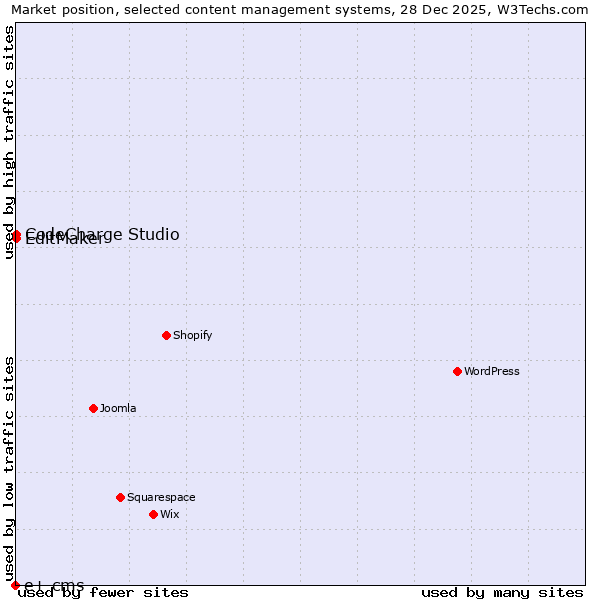Click the CodeCharge Studio label
The width and height of the screenshot is (600, 600).
coord(102,234)
